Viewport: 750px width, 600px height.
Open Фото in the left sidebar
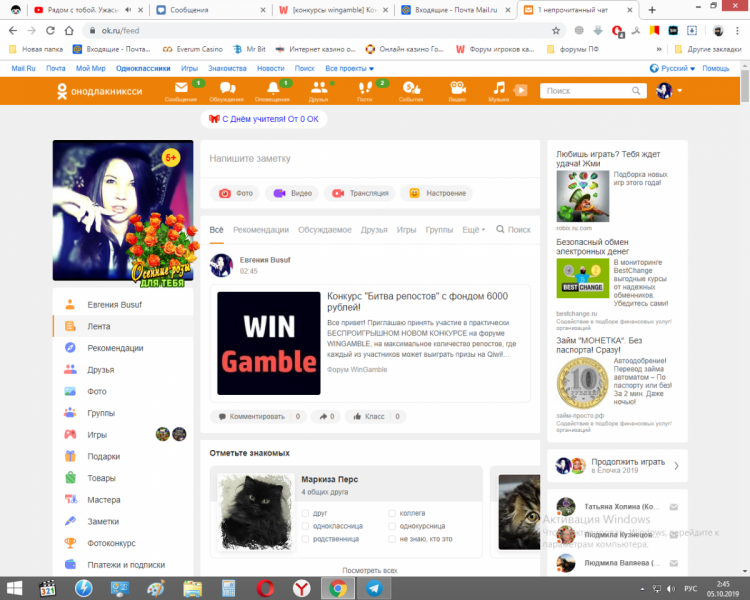point(123,391)
